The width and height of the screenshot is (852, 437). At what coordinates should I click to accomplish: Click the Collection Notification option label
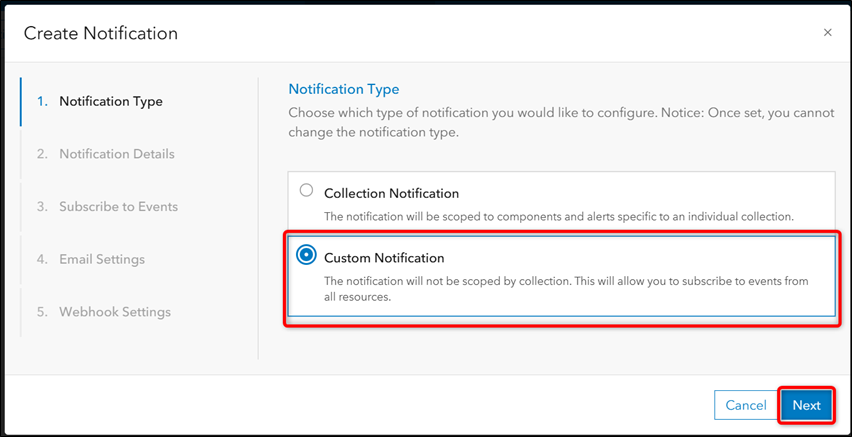(x=391, y=193)
